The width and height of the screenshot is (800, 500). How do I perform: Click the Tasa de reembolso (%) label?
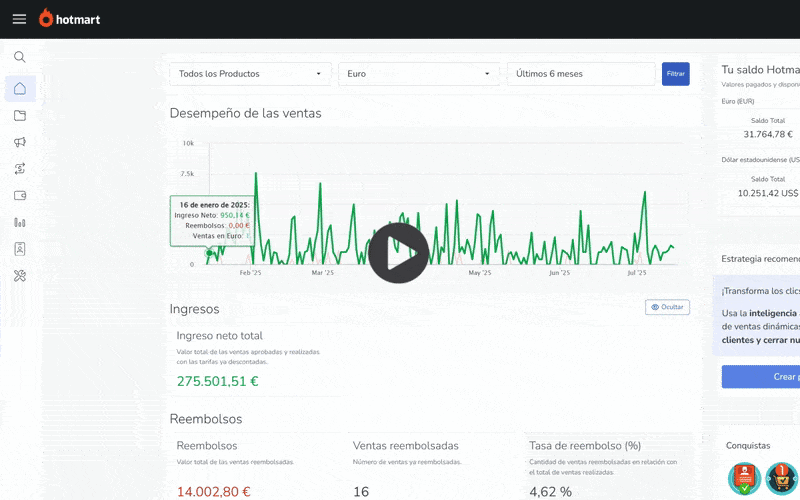pos(585,445)
